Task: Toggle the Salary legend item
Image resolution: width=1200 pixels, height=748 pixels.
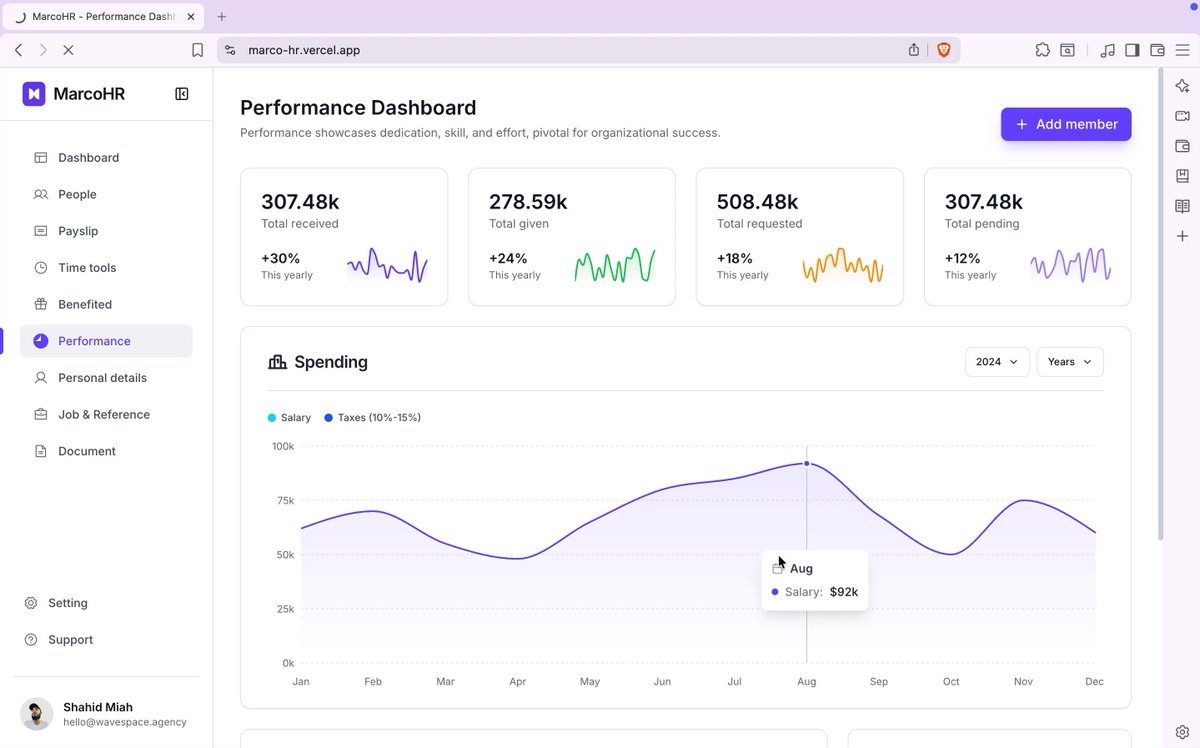Action: [x=289, y=418]
